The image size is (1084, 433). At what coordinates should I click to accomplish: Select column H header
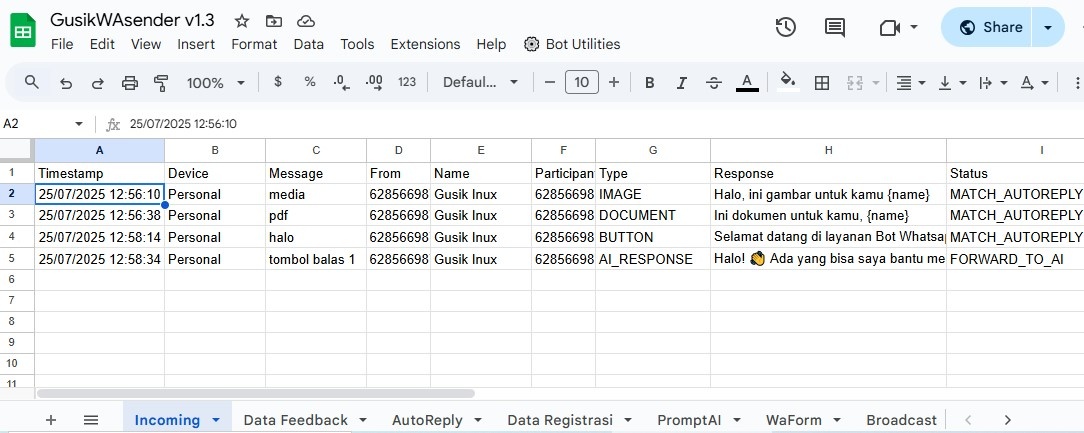[x=828, y=150]
